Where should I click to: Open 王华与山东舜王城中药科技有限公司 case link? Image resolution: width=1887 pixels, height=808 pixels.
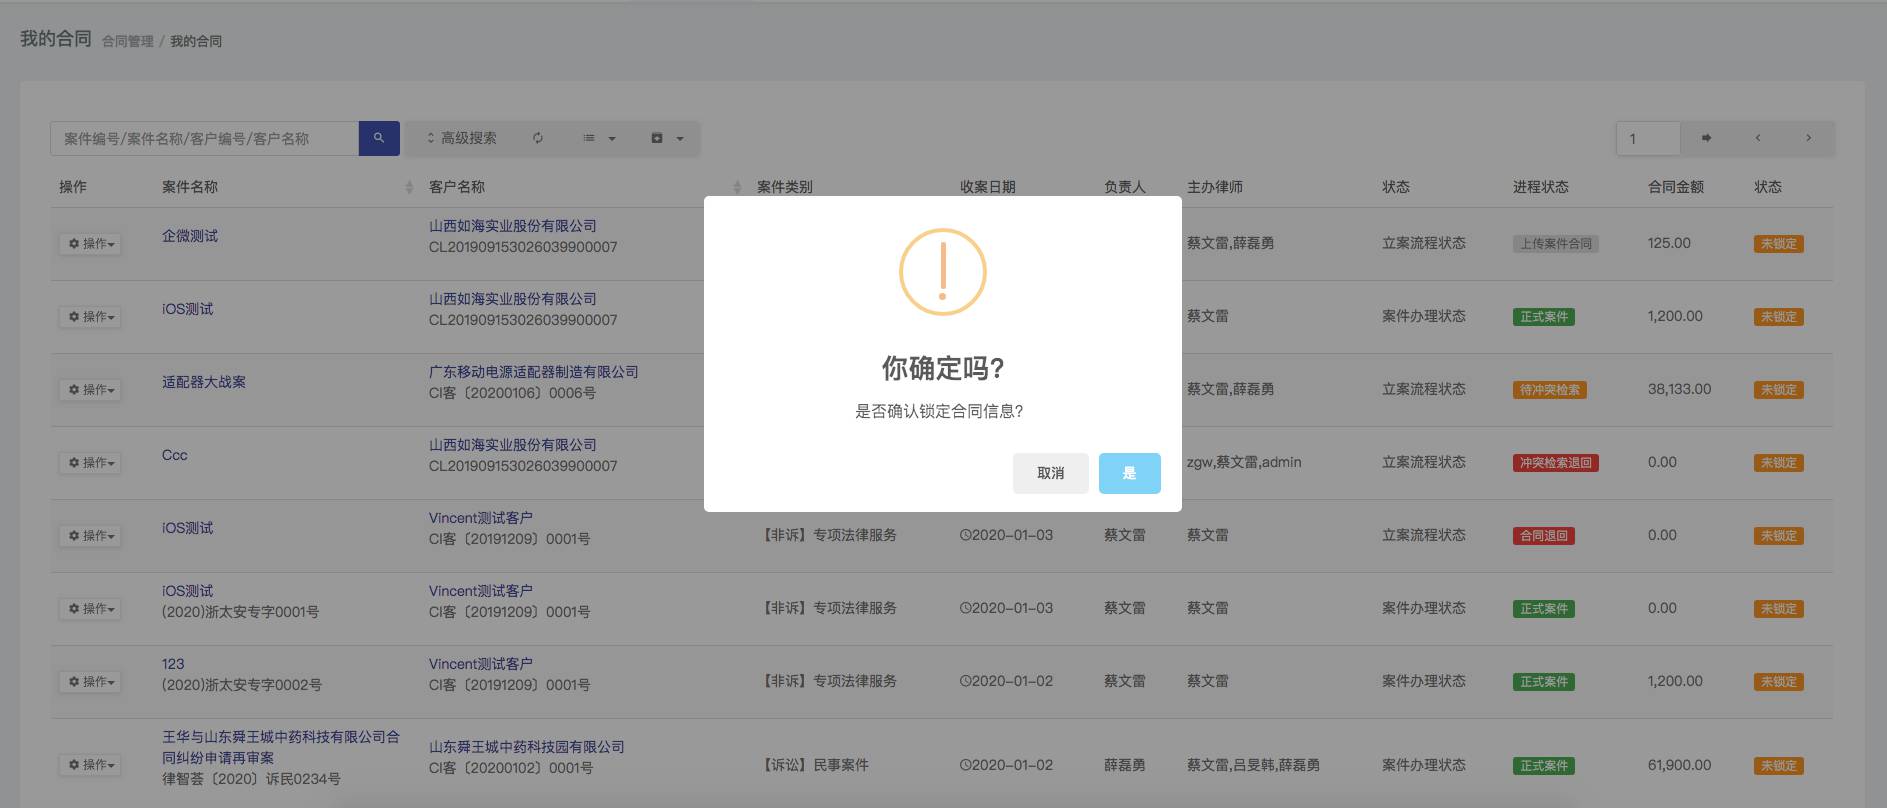281,747
